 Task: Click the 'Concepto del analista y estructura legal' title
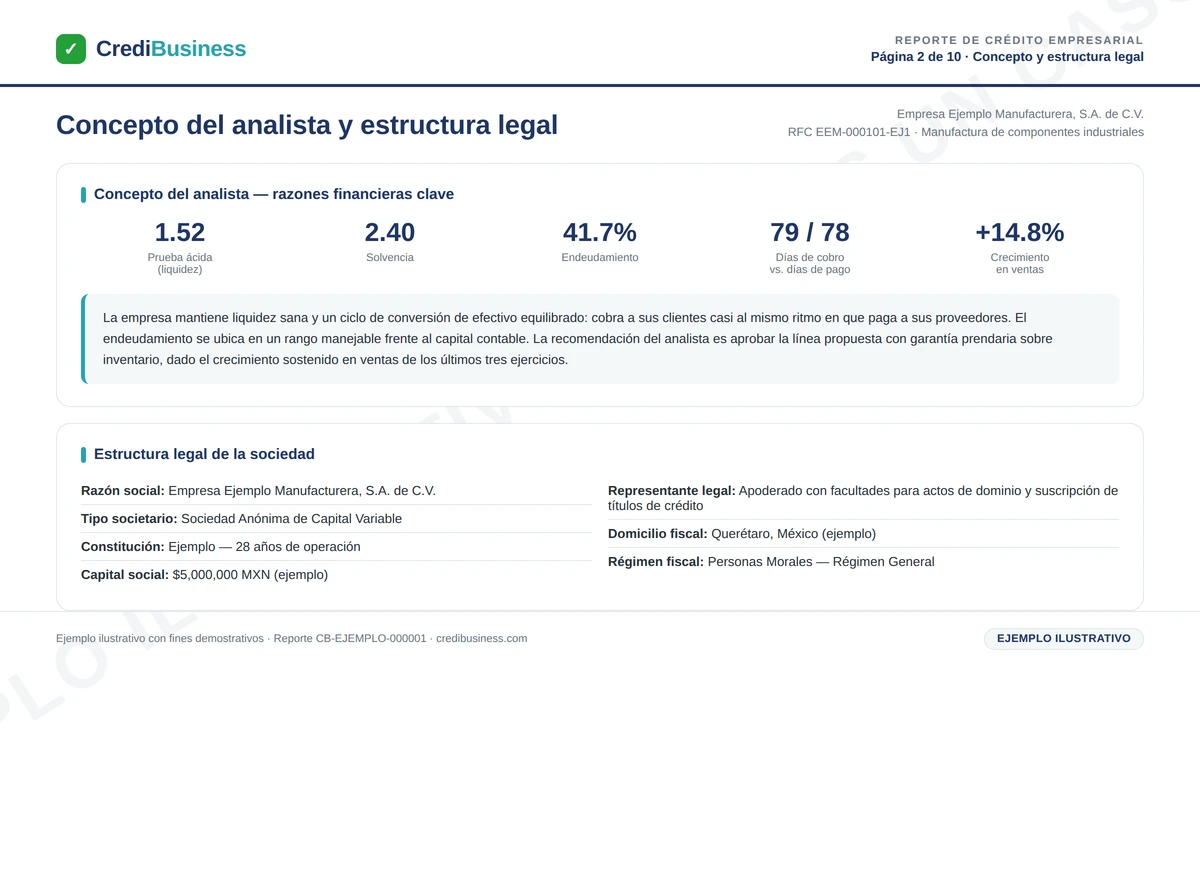[x=307, y=125]
